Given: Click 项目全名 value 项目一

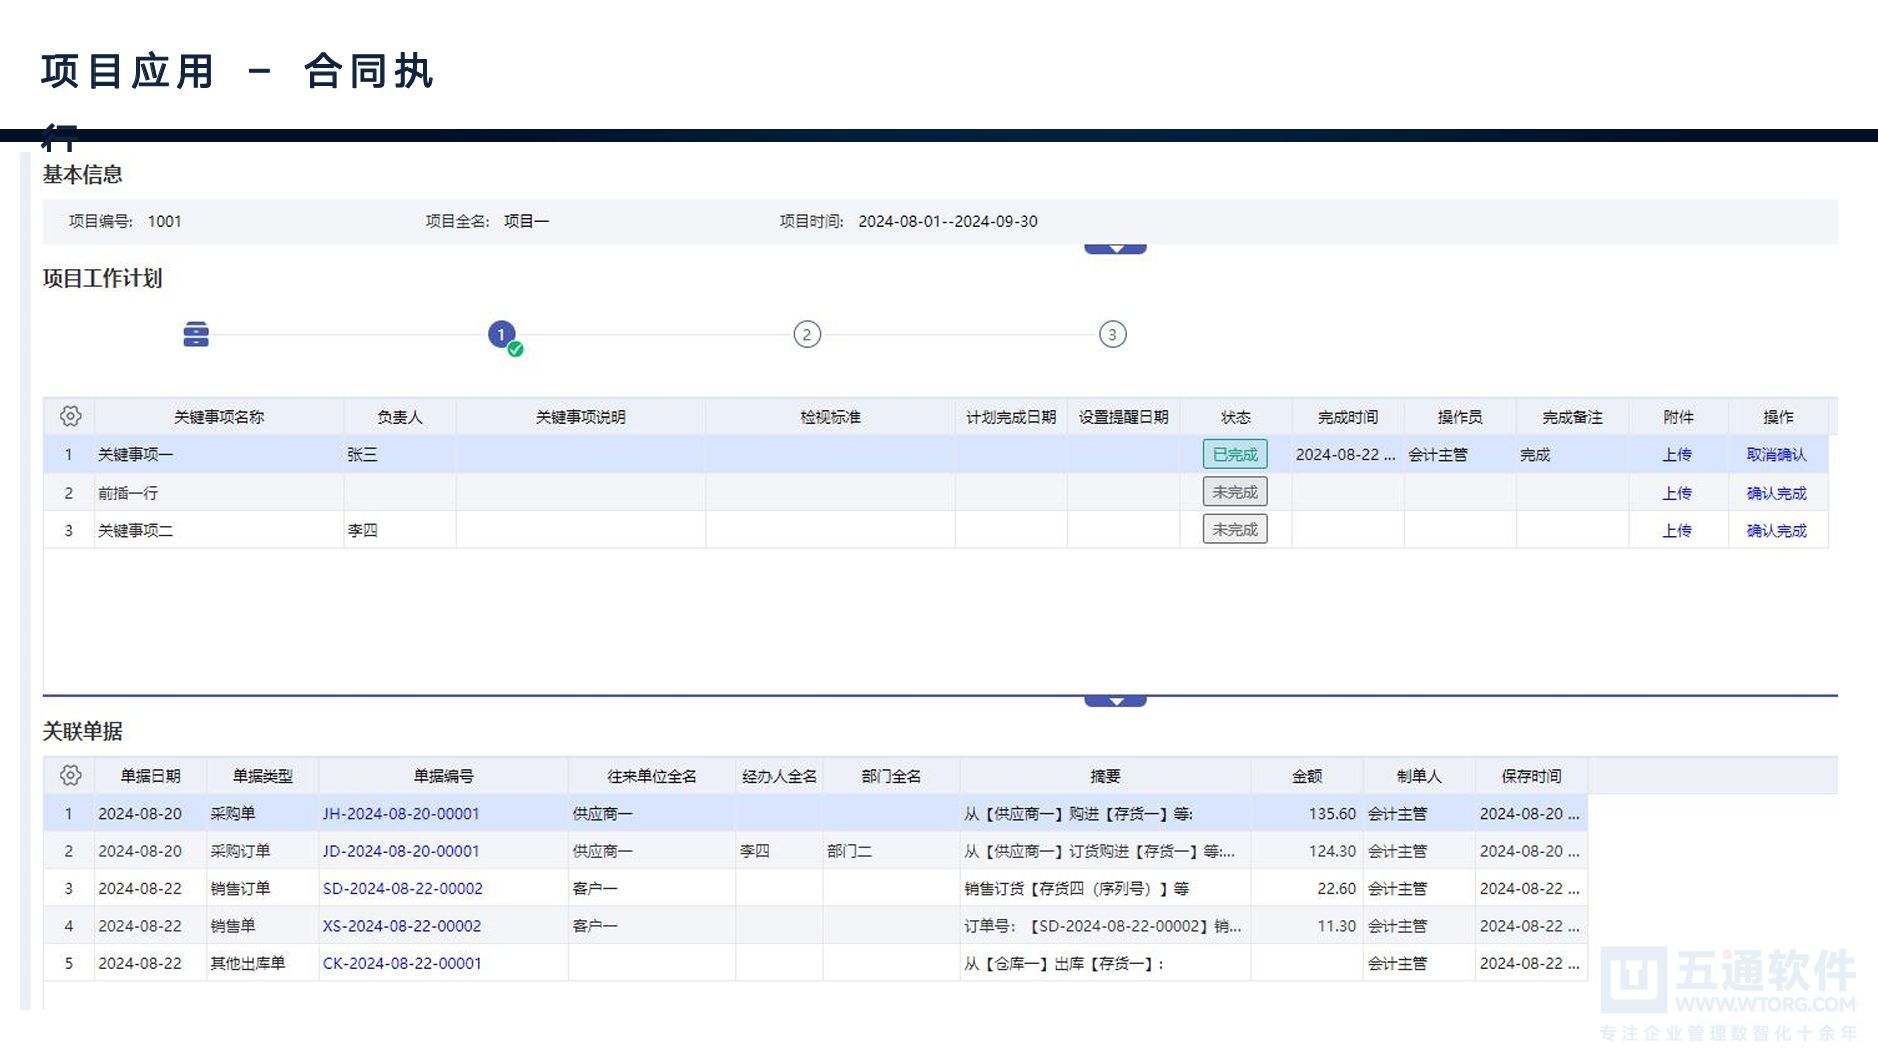Looking at the screenshot, I should (x=526, y=222).
